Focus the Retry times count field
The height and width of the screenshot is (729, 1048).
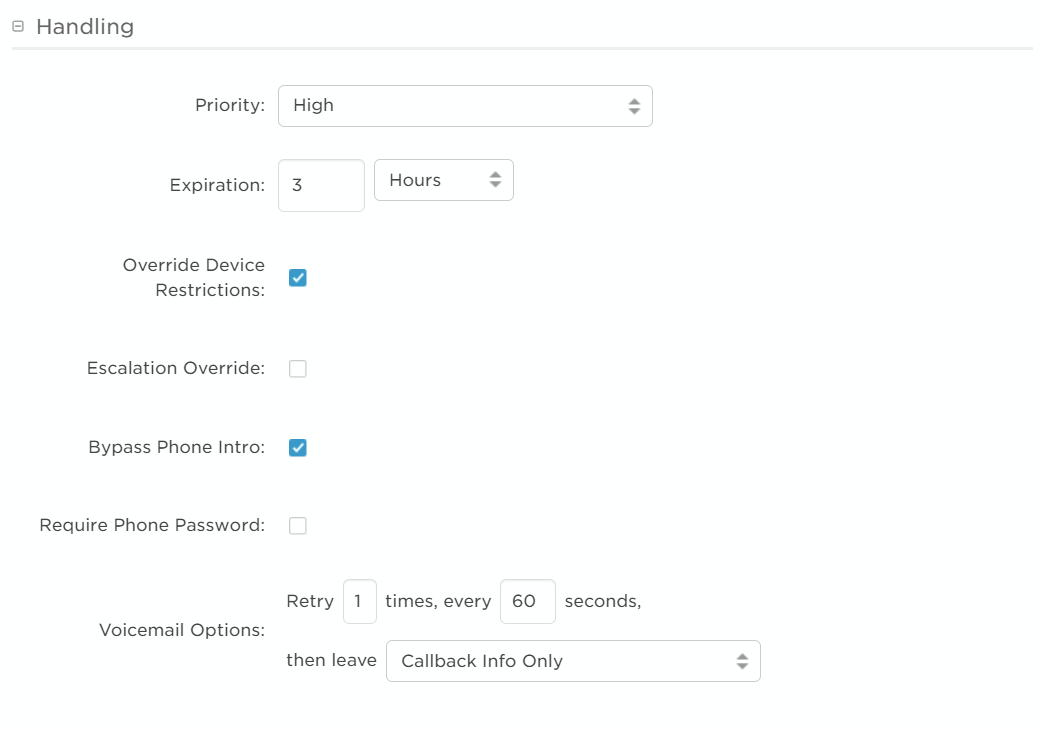tap(359, 602)
